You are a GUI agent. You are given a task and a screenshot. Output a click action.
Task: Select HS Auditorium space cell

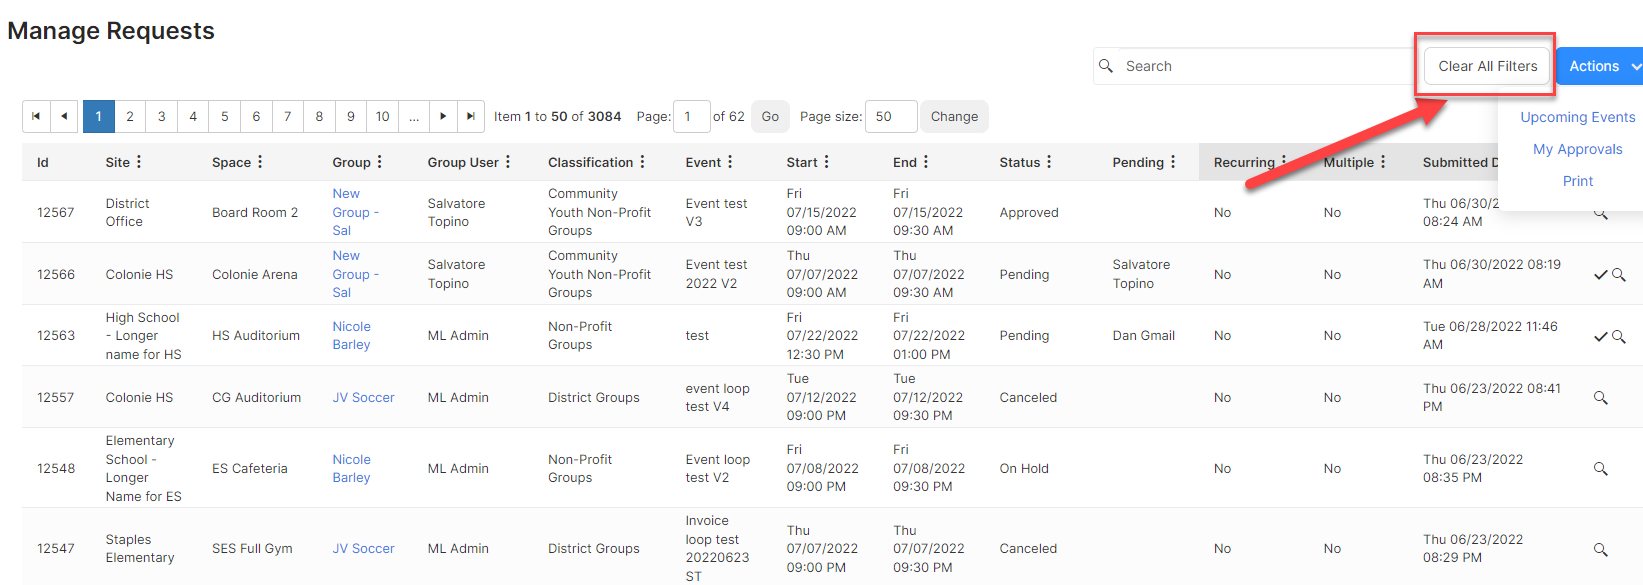click(256, 336)
